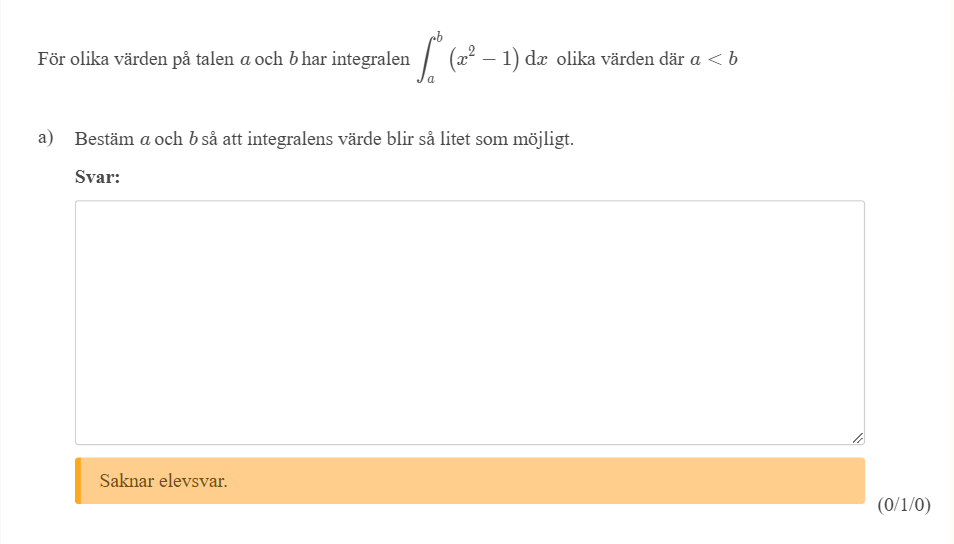Click the inequality "a < b" condition

713,59
